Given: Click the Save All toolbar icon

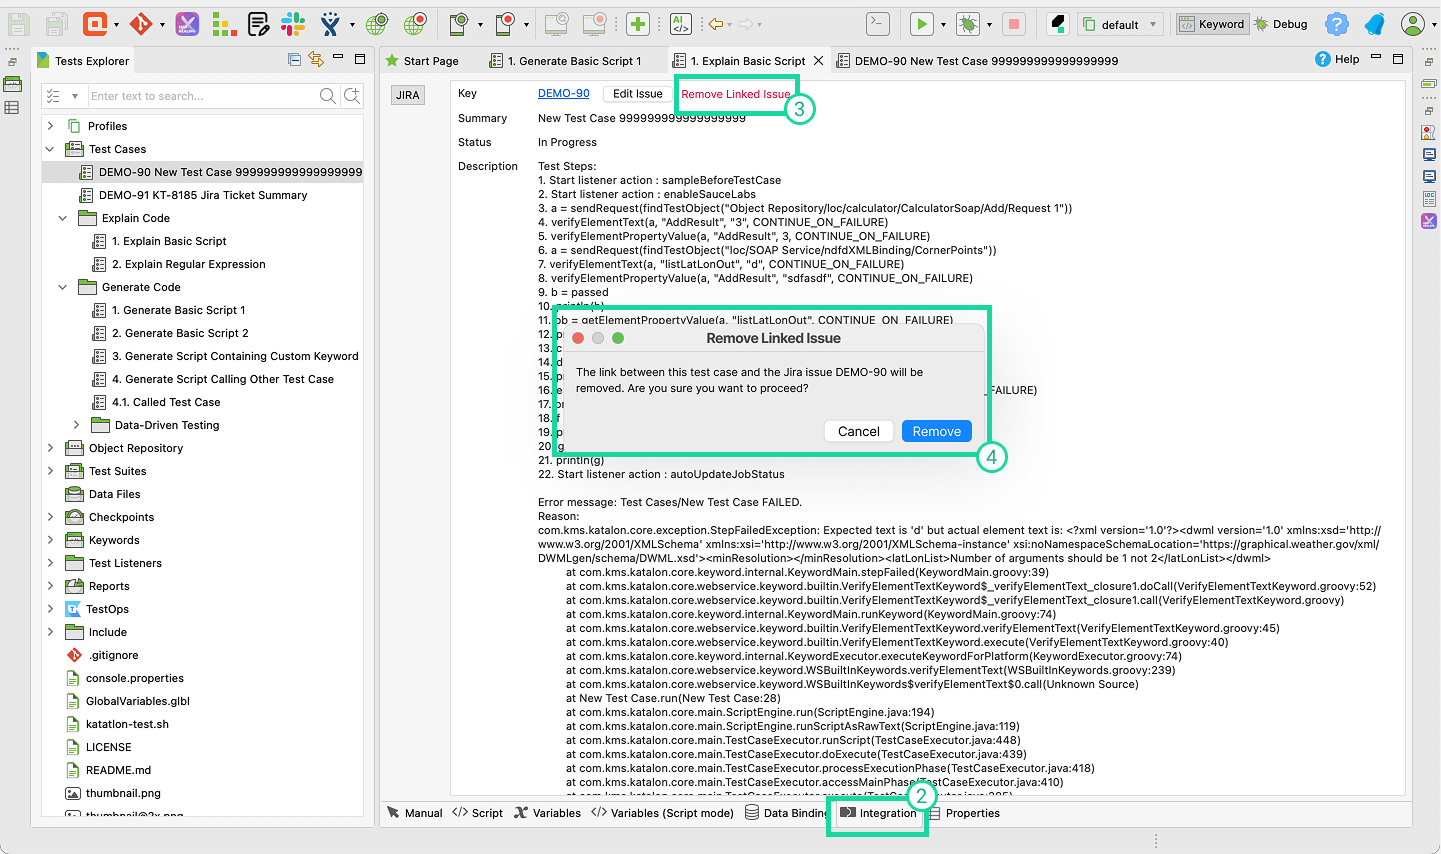Looking at the screenshot, I should click(x=57, y=24).
